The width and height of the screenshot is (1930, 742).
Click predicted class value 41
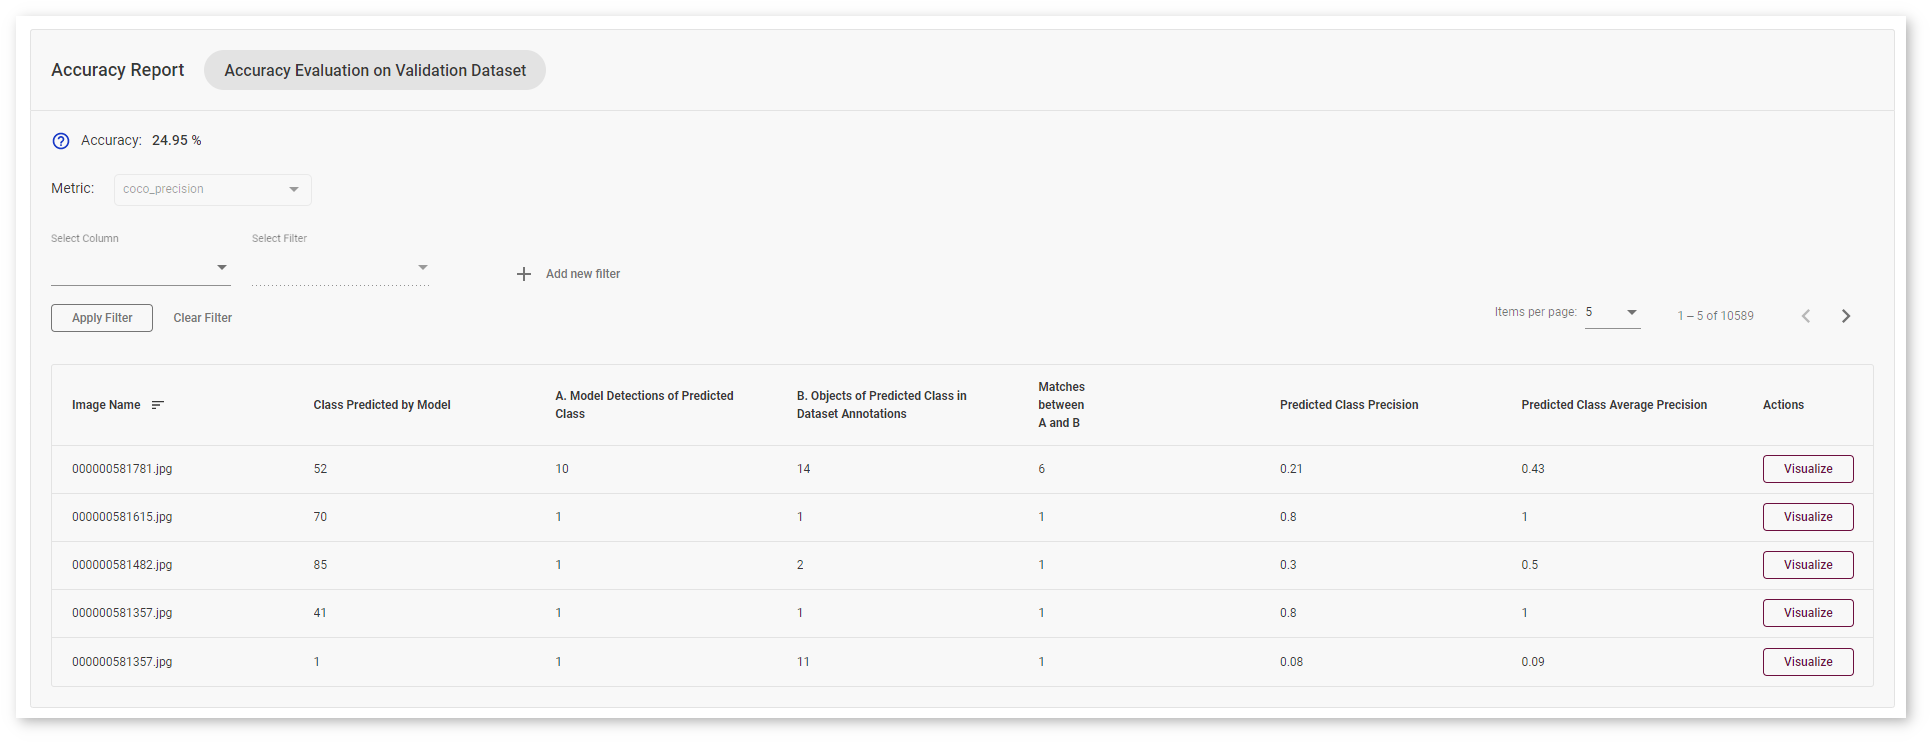[320, 613]
